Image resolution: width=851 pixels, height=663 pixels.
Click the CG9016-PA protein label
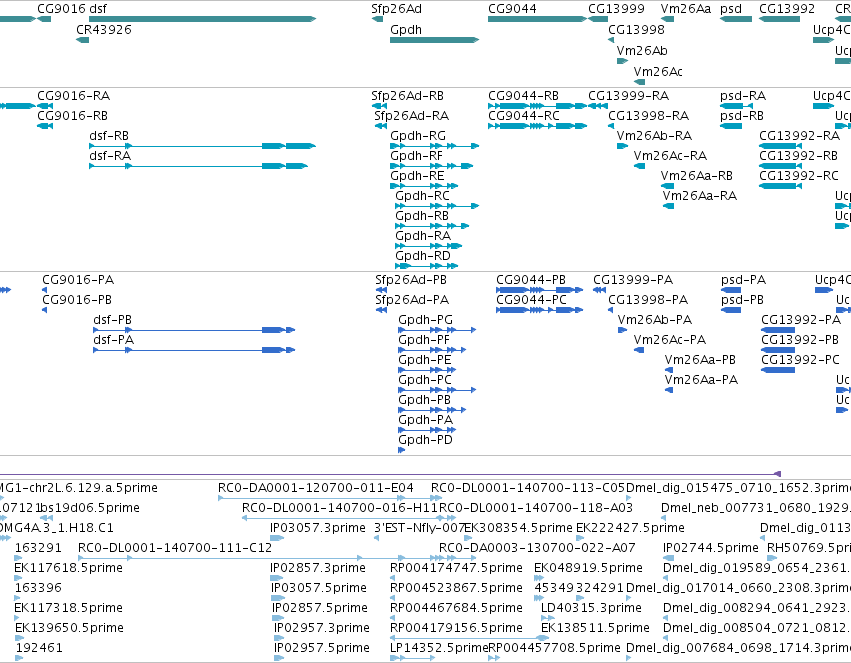pos(78,279)
